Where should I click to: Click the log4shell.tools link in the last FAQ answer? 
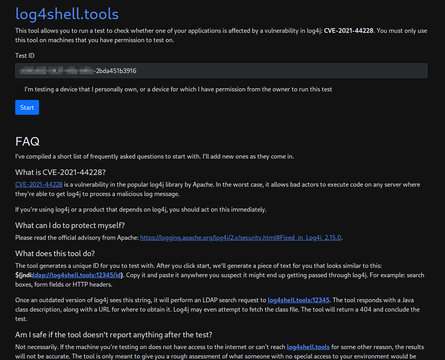(308, 347)
